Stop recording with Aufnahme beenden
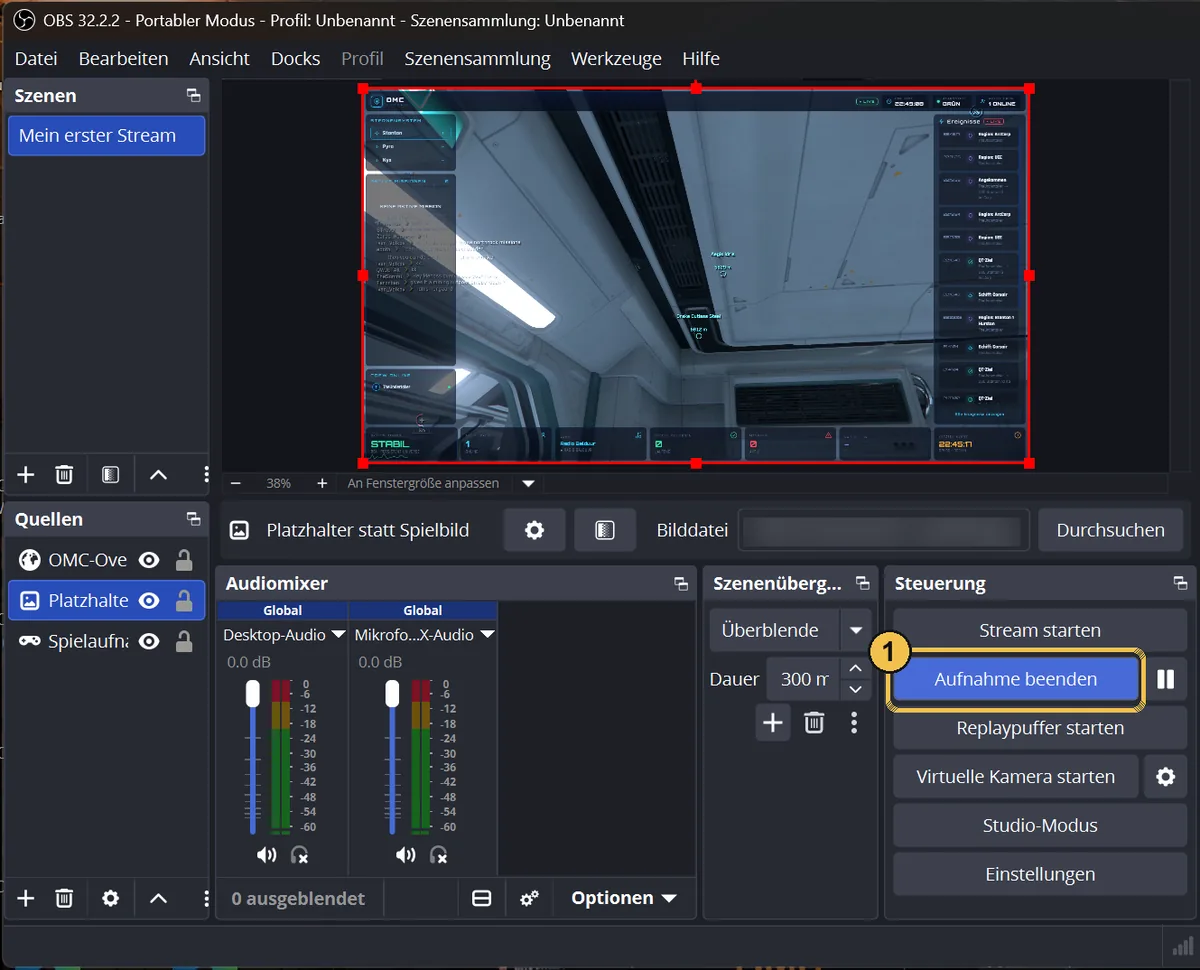The image size is (1200, 970). (x=1016, y=679)
